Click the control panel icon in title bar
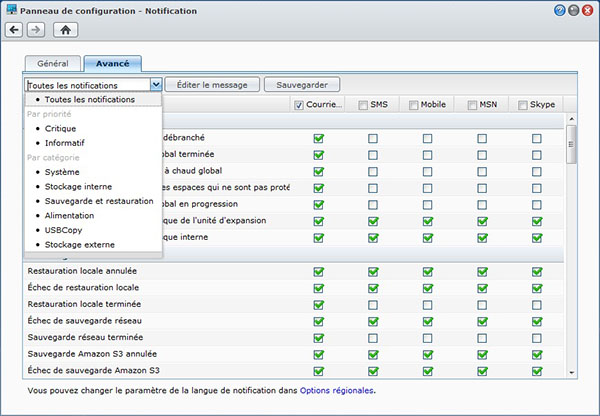The height and width of the screenshot is (416, 600). 11,10
